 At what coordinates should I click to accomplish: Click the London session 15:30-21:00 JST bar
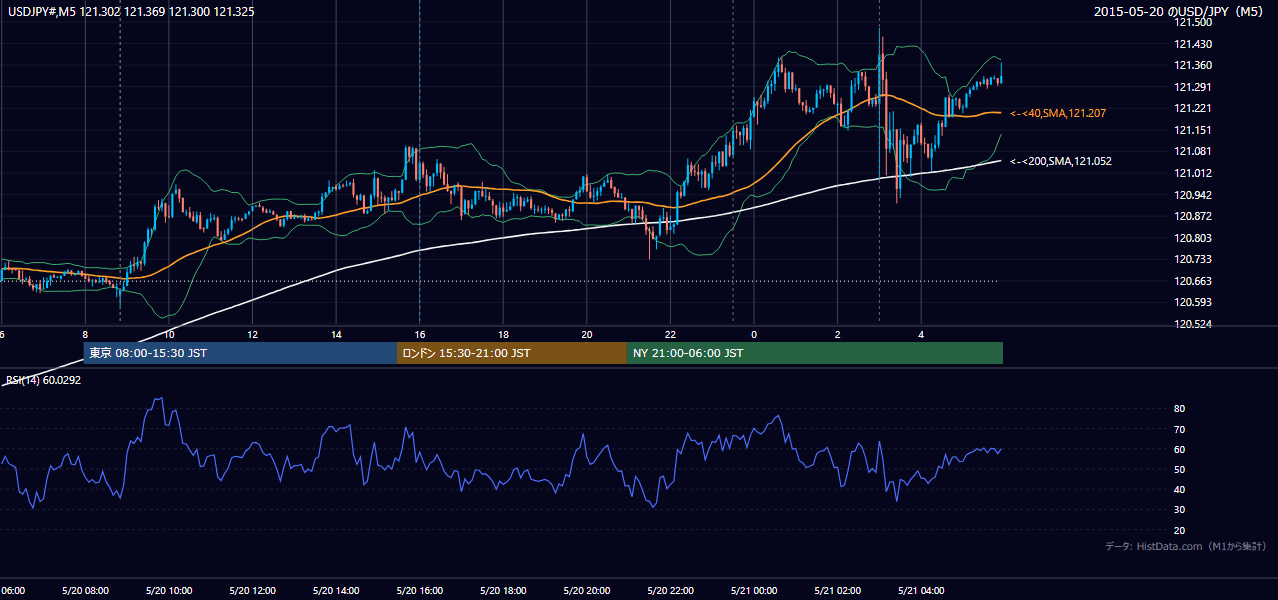512,353
